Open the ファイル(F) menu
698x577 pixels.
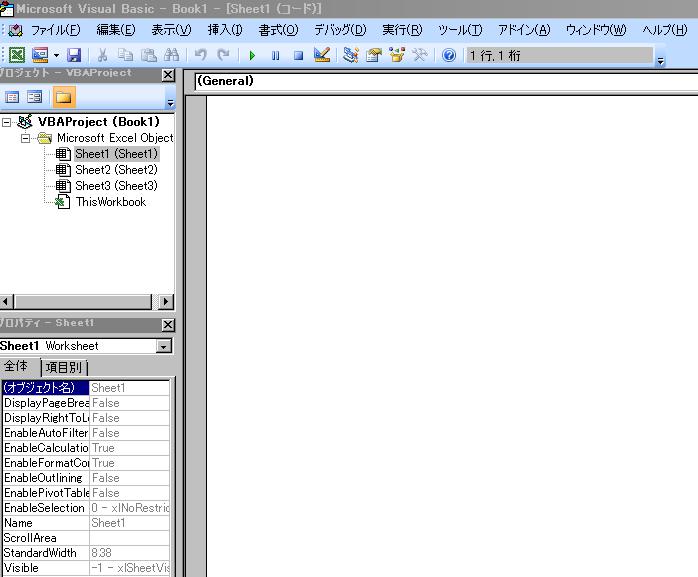pos(56,30)
